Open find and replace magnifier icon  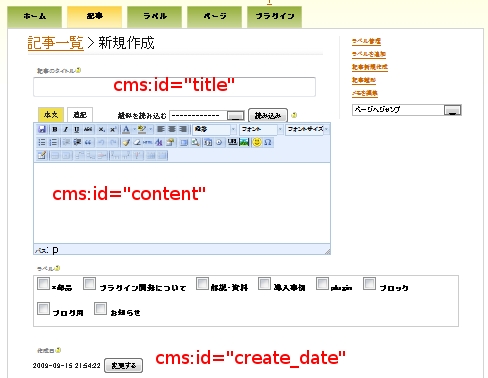[195, 142]
